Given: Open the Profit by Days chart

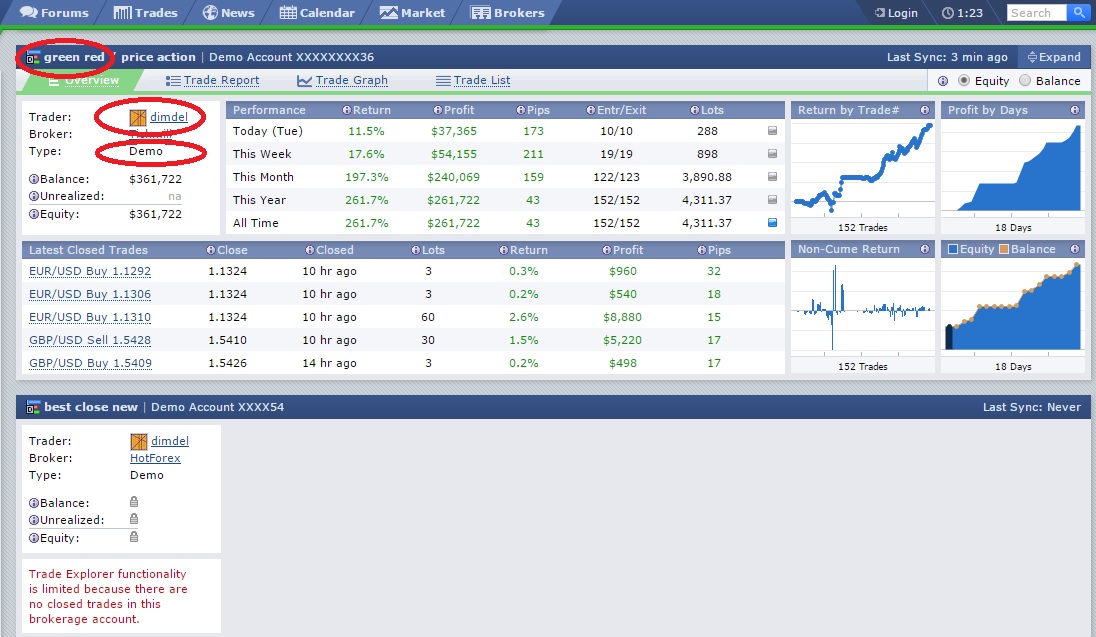Looking at the screenshot, I should [1013, 168].
